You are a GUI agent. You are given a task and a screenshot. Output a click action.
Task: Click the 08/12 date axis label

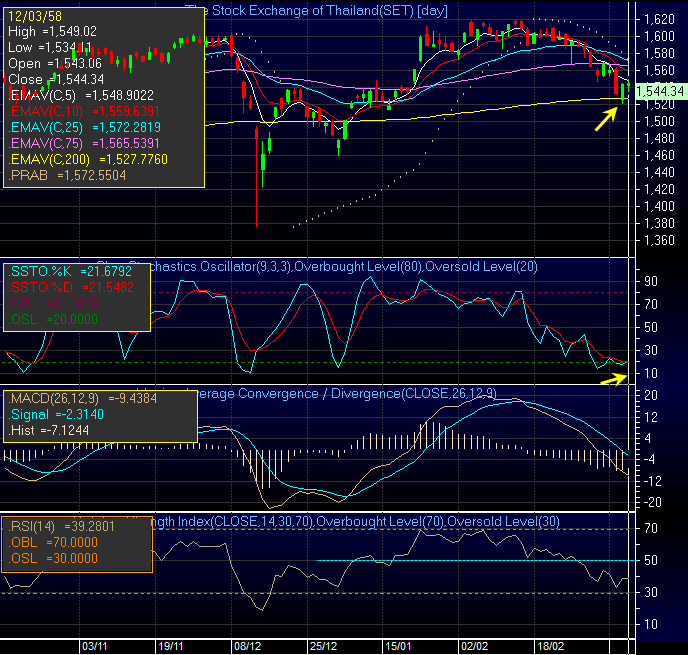247,646
